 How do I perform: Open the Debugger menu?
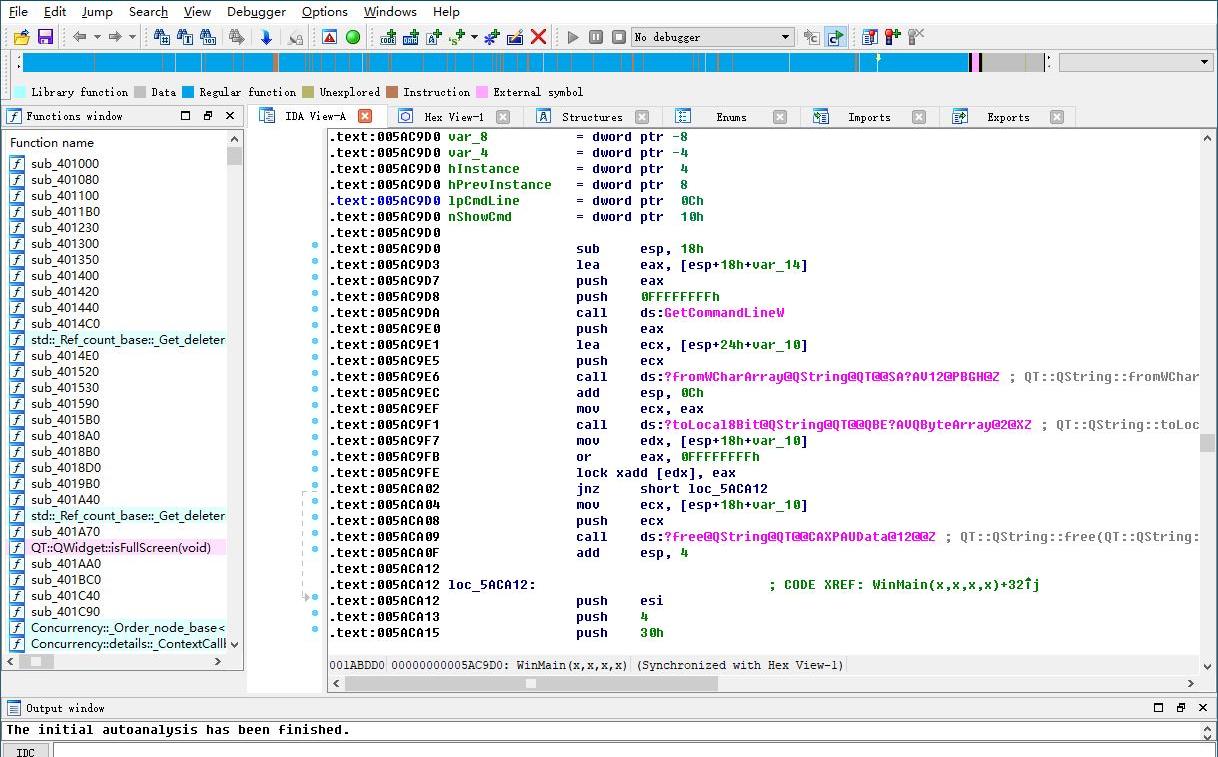[256, 12]
